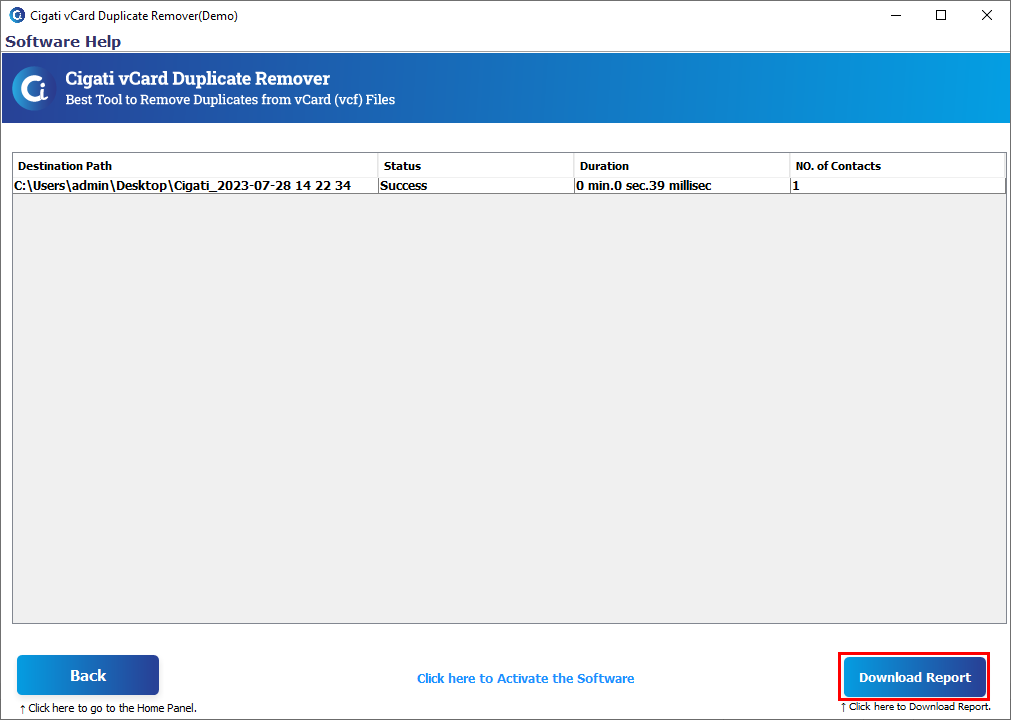This screenshot has height=720, width=1011.
Task: Minimize the Cigati window
Action: click(x=896, y=15)
